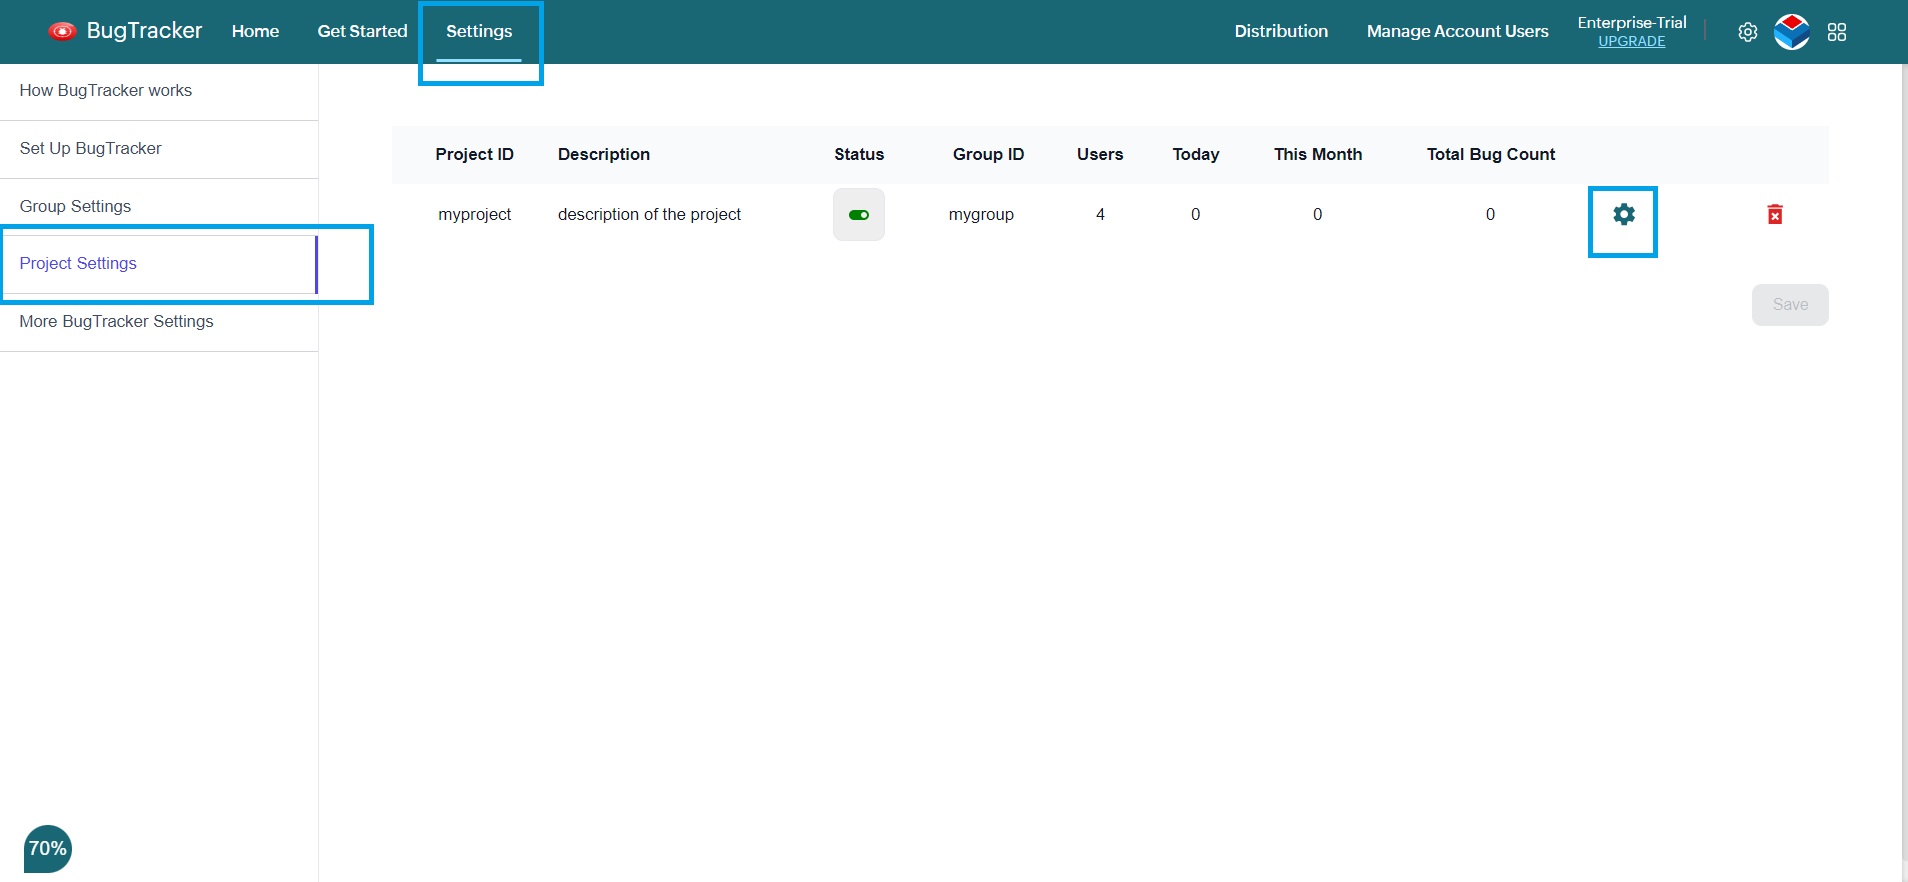Click the Users column header
The height and width of the screenshot is (882, 1908).
pyautogui.click(x=1100, y=154)
